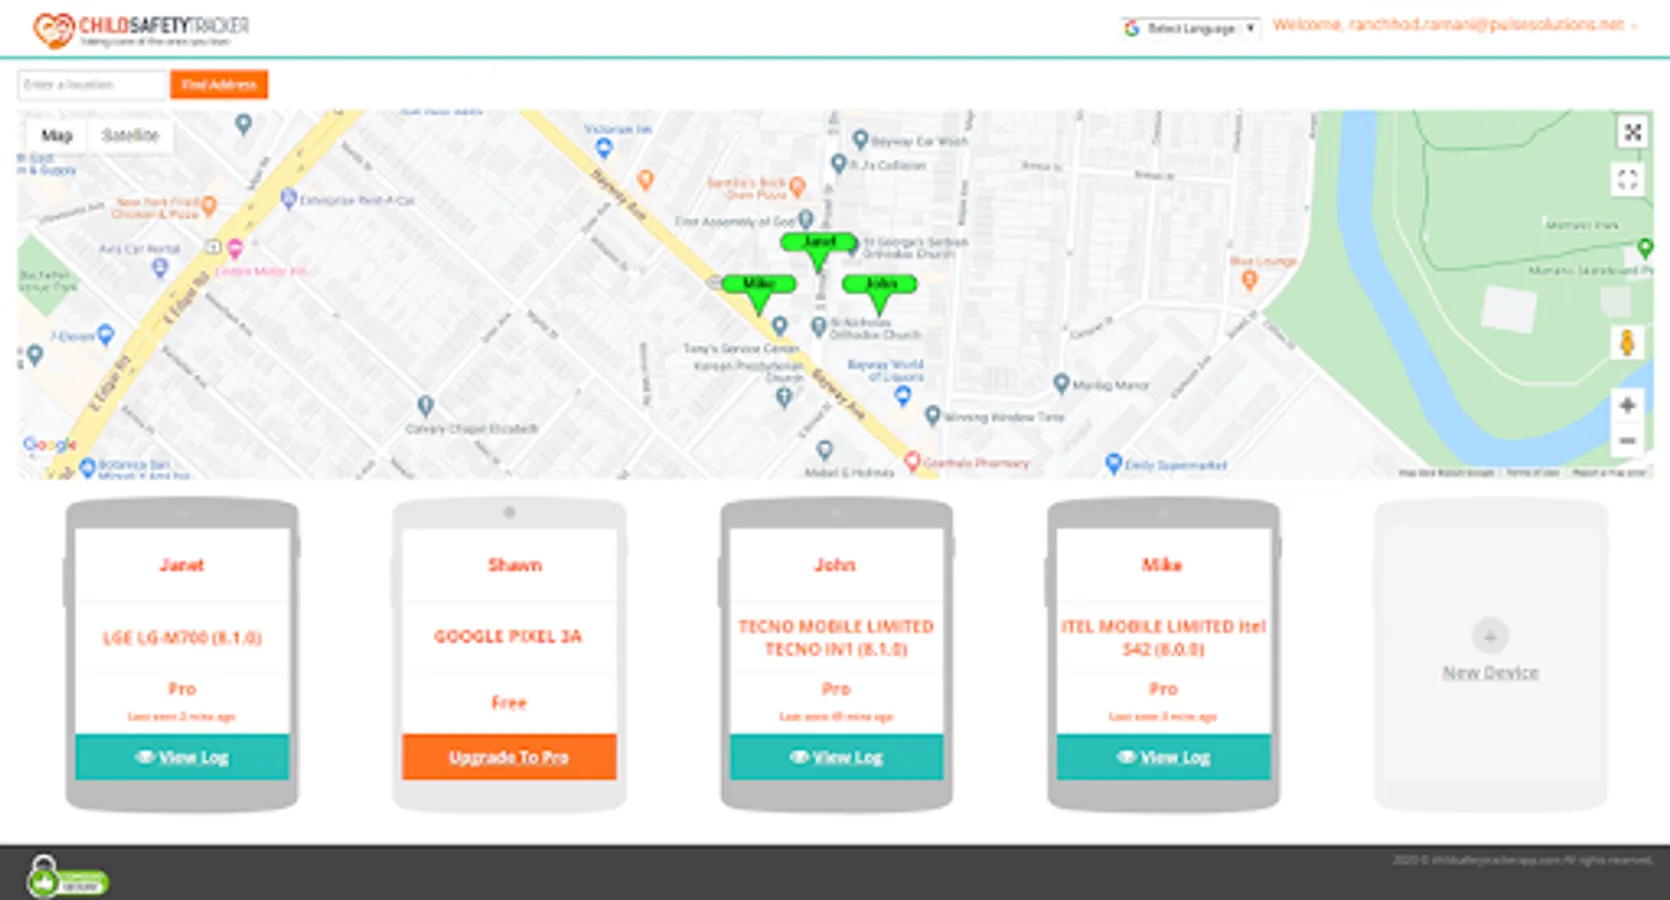Click Upgrade To Pro on Shawn's device
The image size is (1670, 900).
pyautogui.click(x=509, y=757)
